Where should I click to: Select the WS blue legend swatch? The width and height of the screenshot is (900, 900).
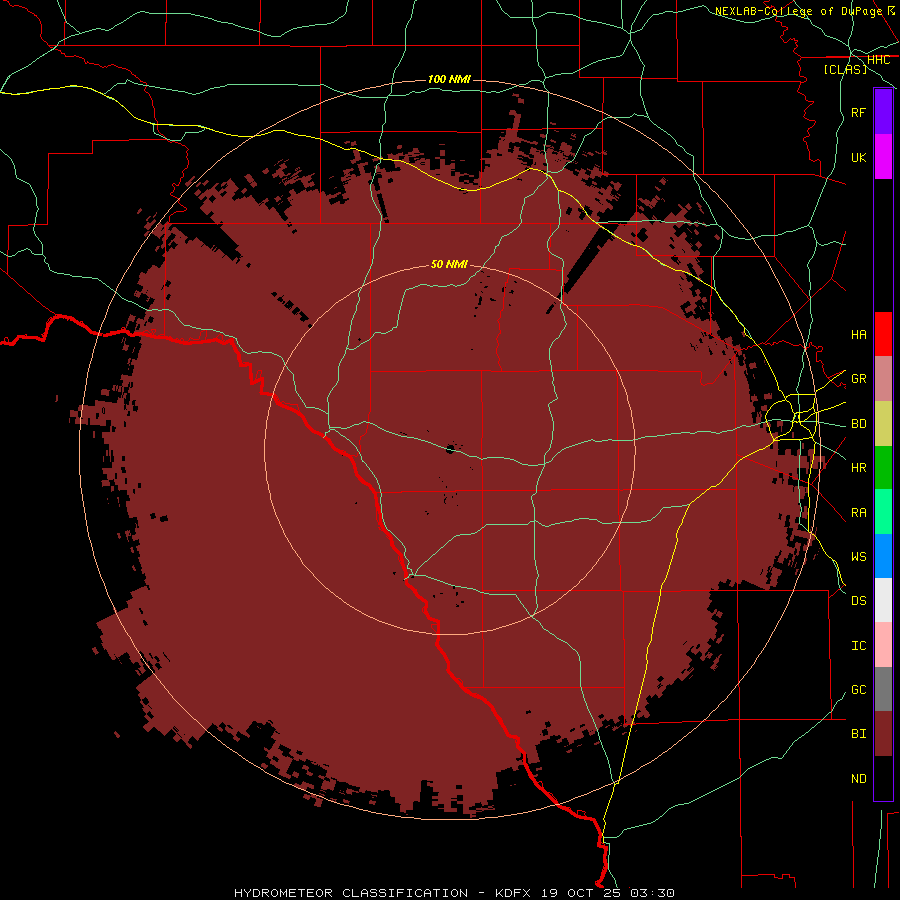click(883, 556)
